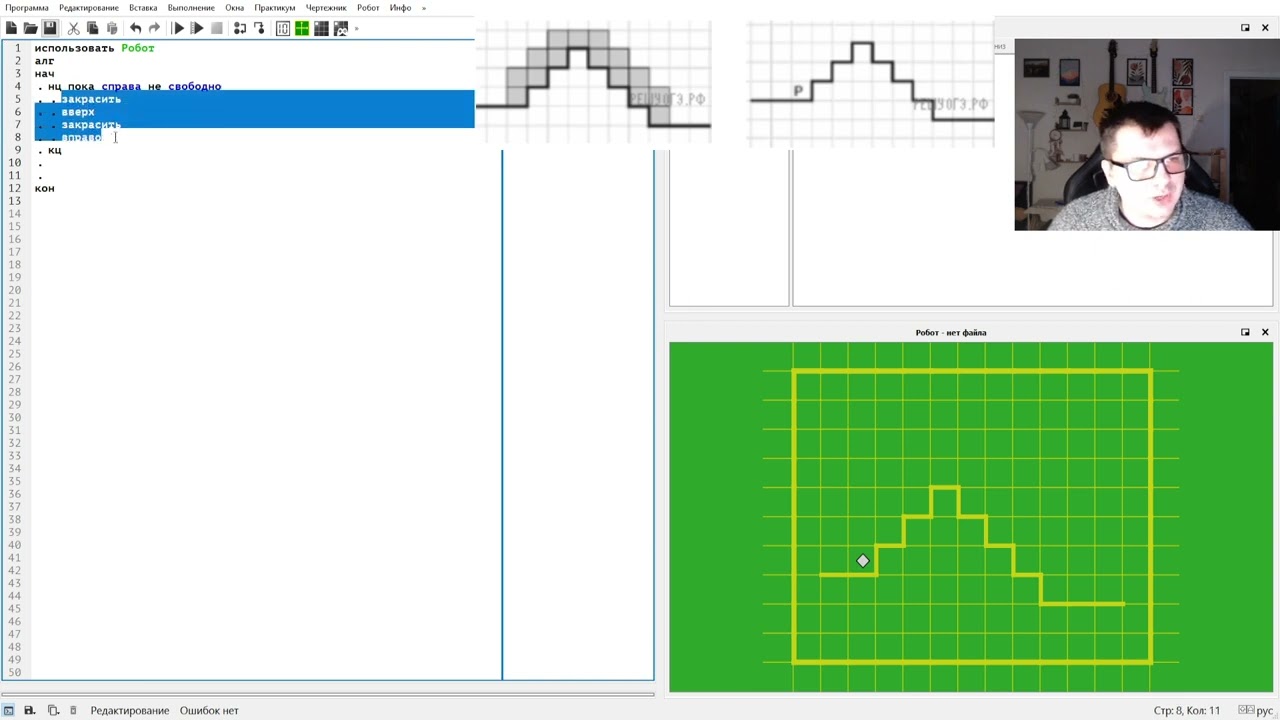Open the Робот menu
Viewport: 1280px width, 720px height.
pos(368,8)
